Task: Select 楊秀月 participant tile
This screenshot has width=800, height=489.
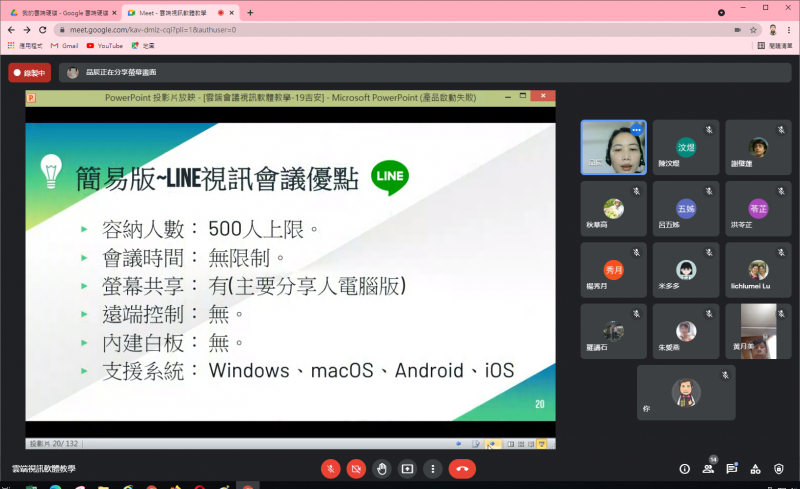Action: [x=613, y=270]
